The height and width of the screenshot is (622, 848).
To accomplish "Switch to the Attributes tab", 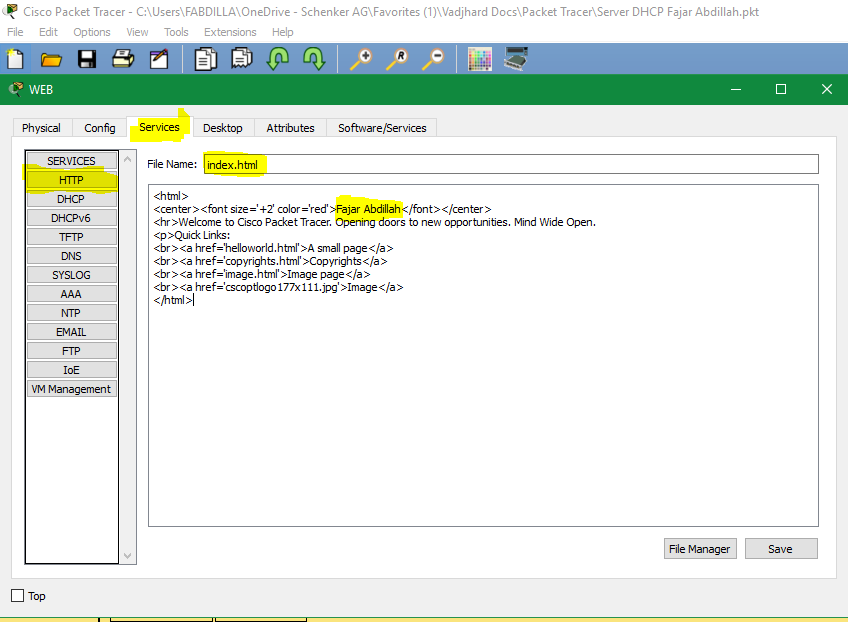I will tap(290, 128).
